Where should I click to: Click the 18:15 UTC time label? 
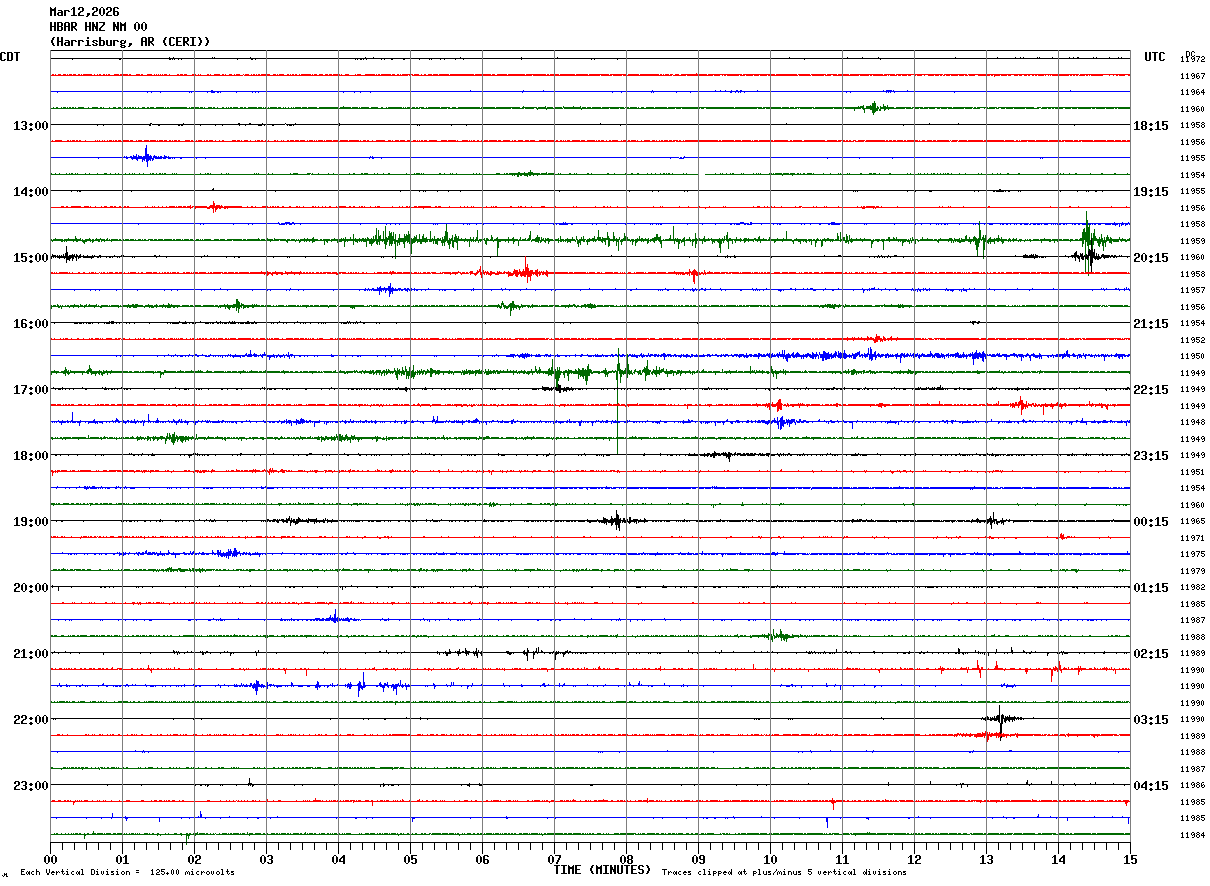point(1151,126)
